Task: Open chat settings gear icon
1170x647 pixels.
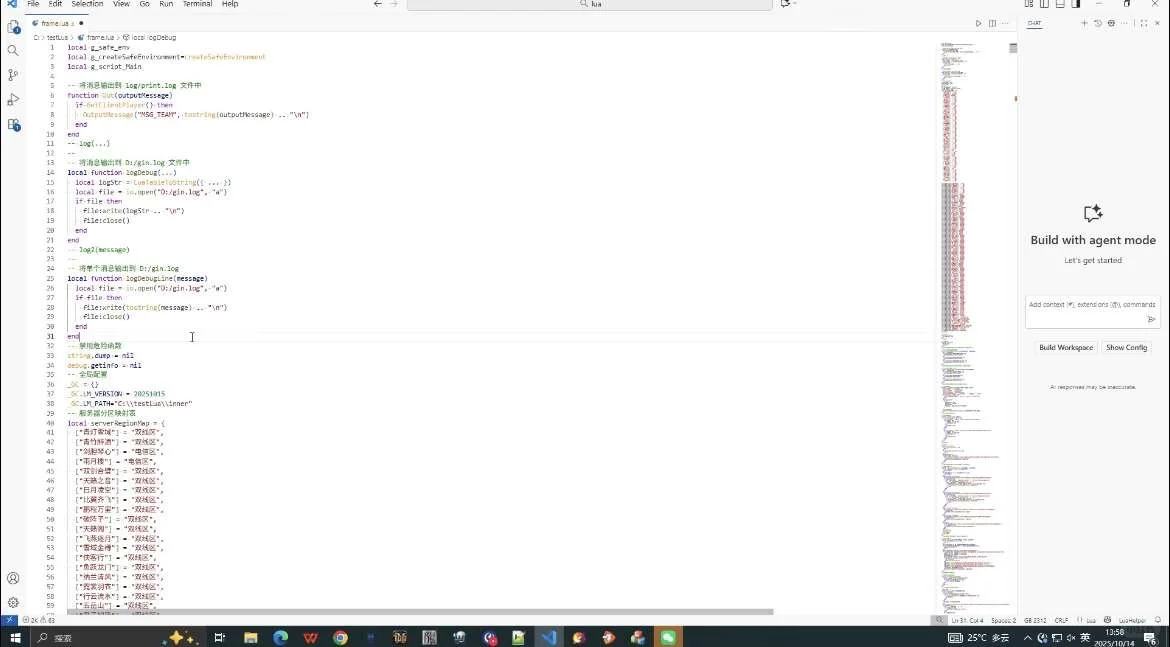Action: [1111, 23]
